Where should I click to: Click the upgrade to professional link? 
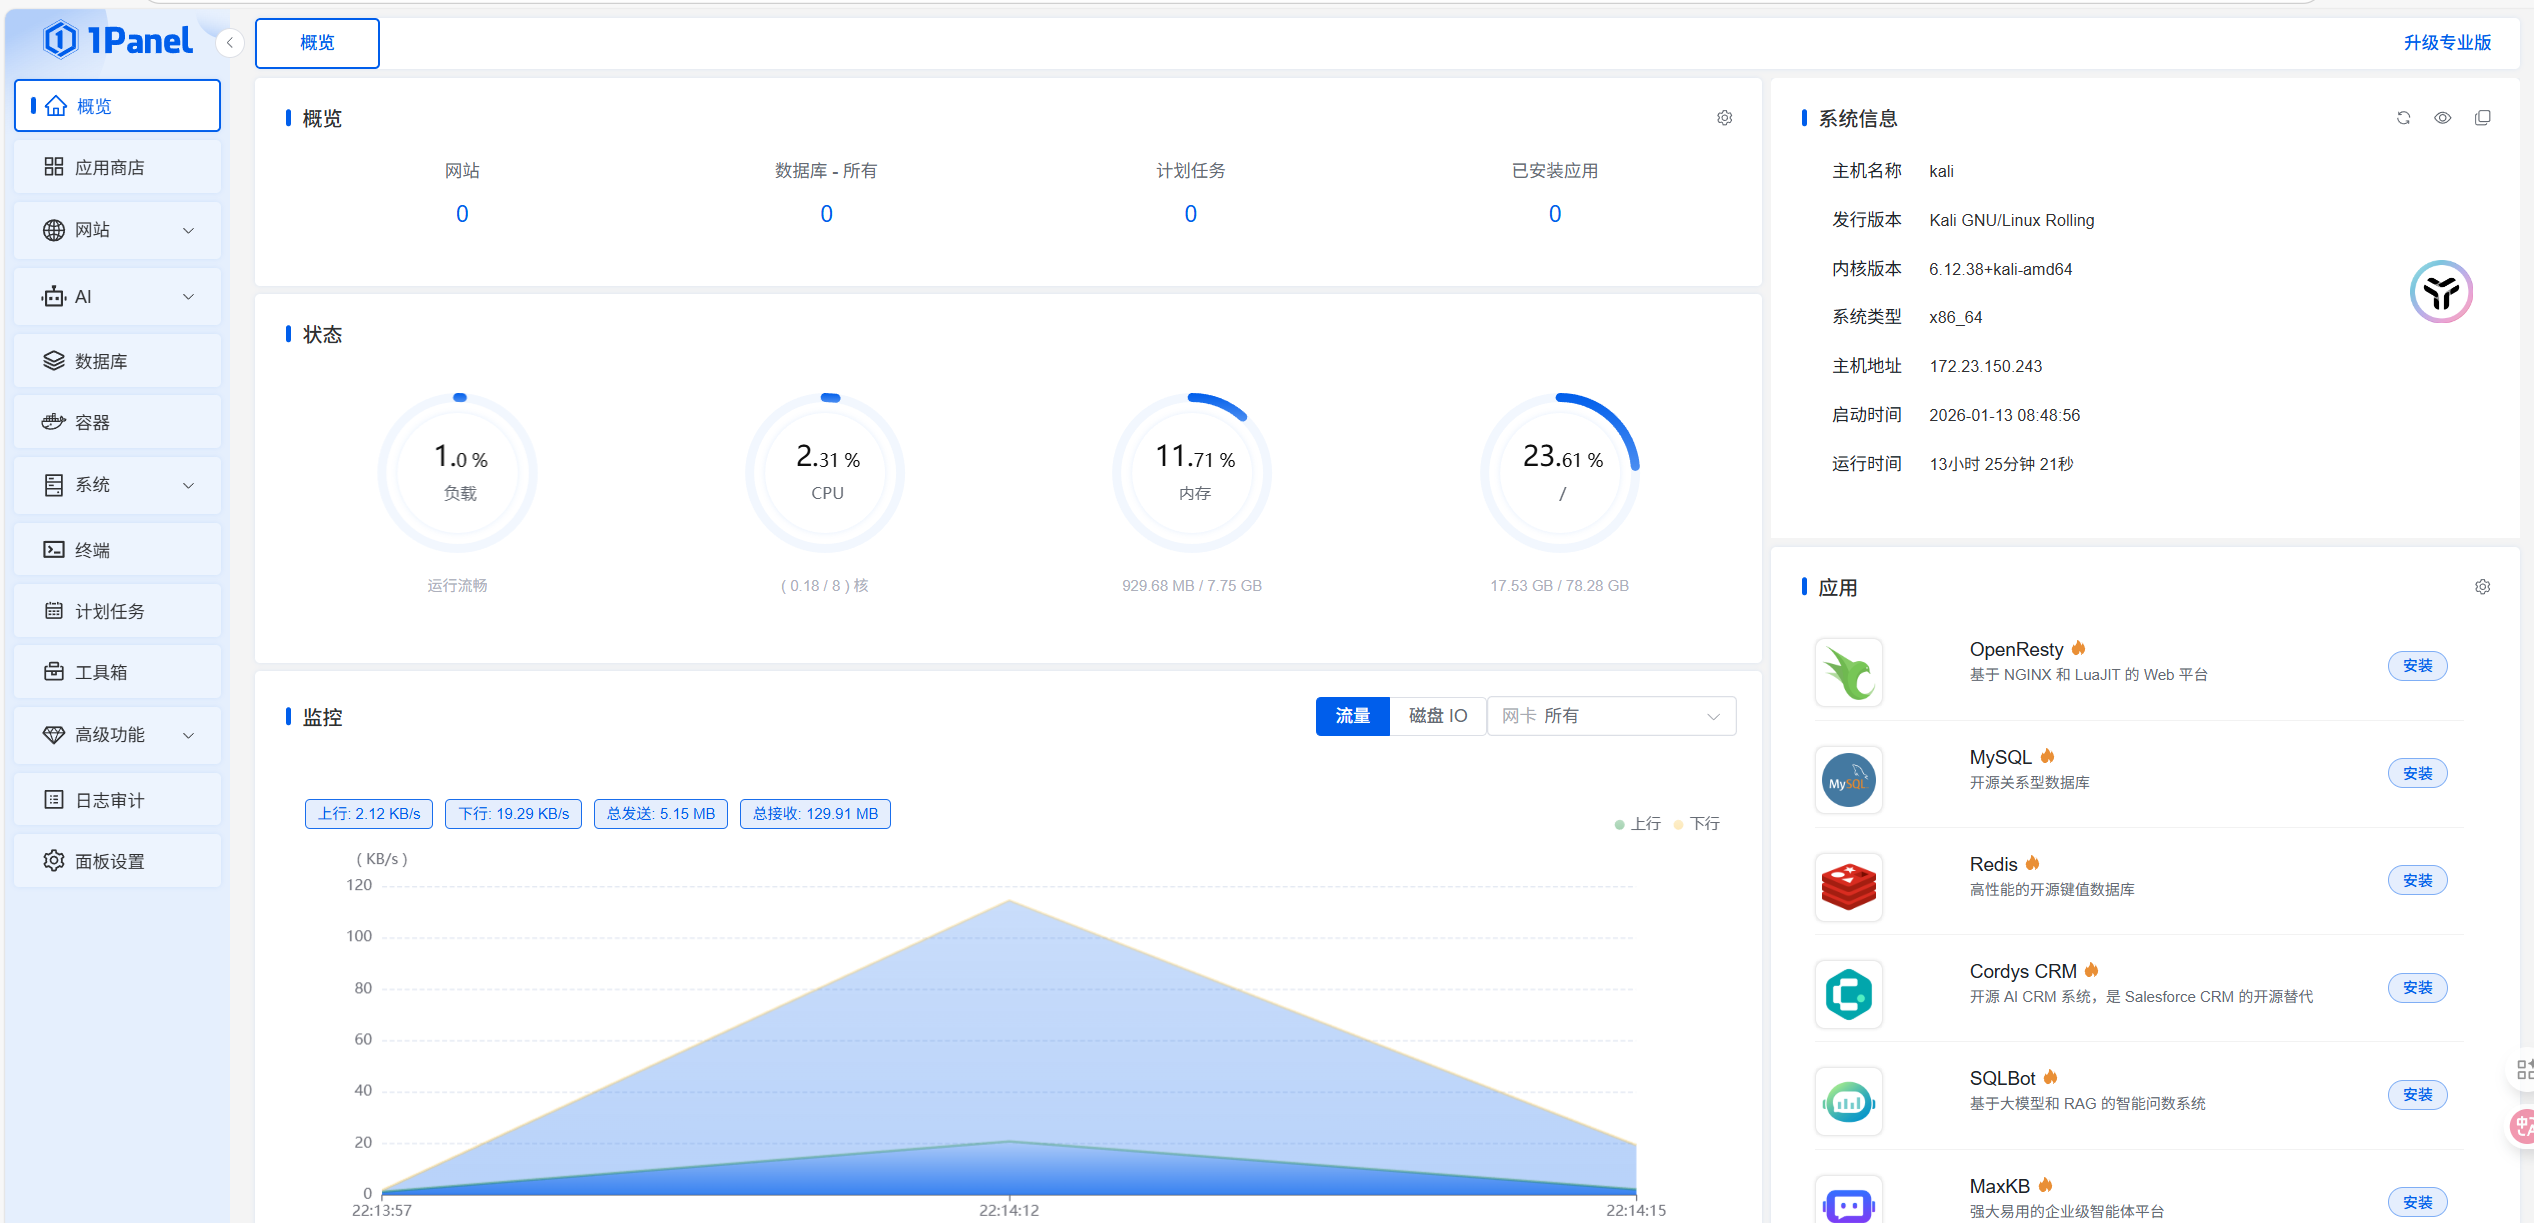pyautogui.click(x=2446, y=43)
